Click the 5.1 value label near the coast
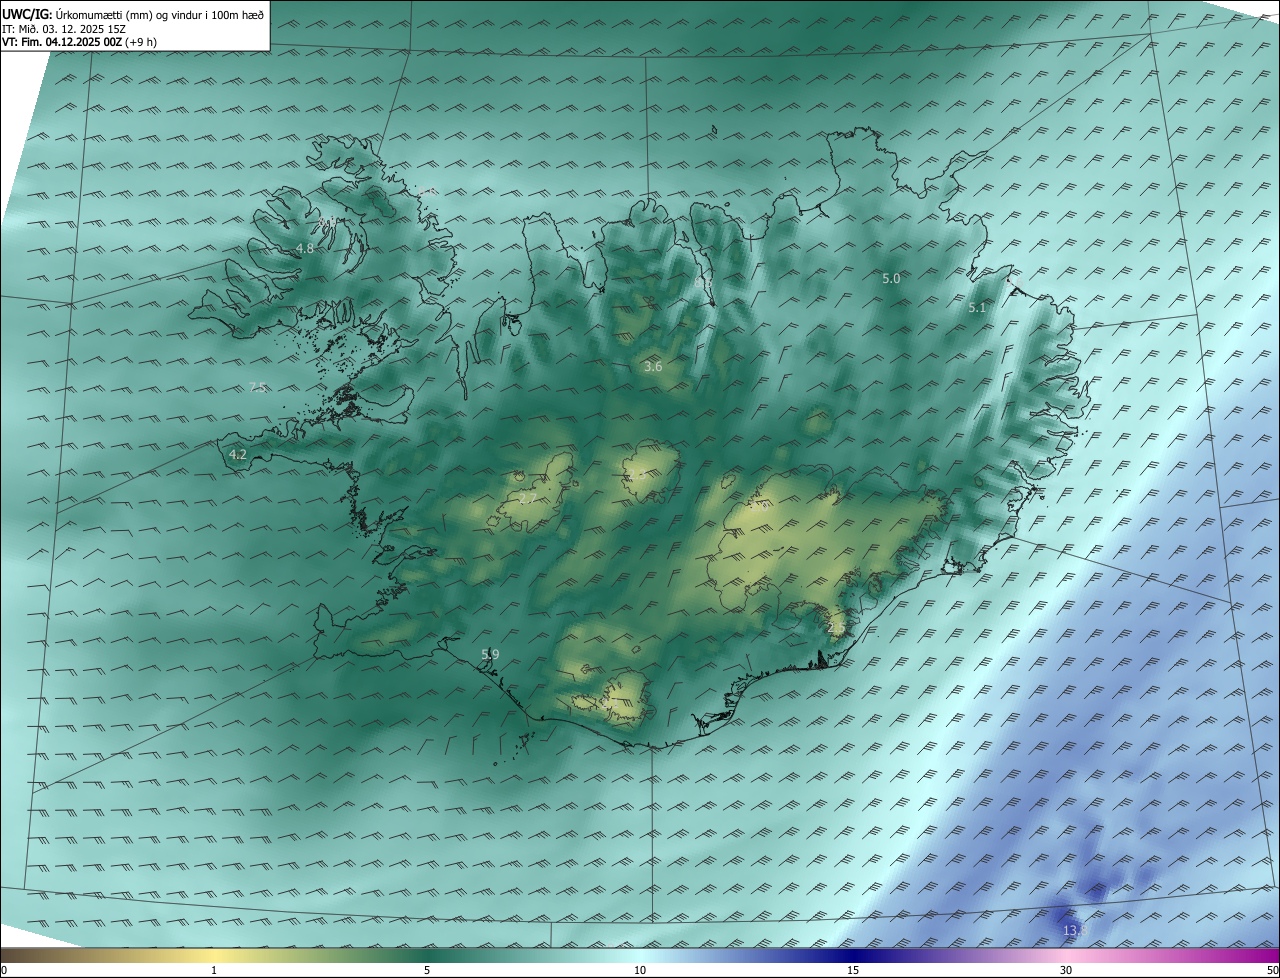The image size is (1280, 978). [977, 308]
